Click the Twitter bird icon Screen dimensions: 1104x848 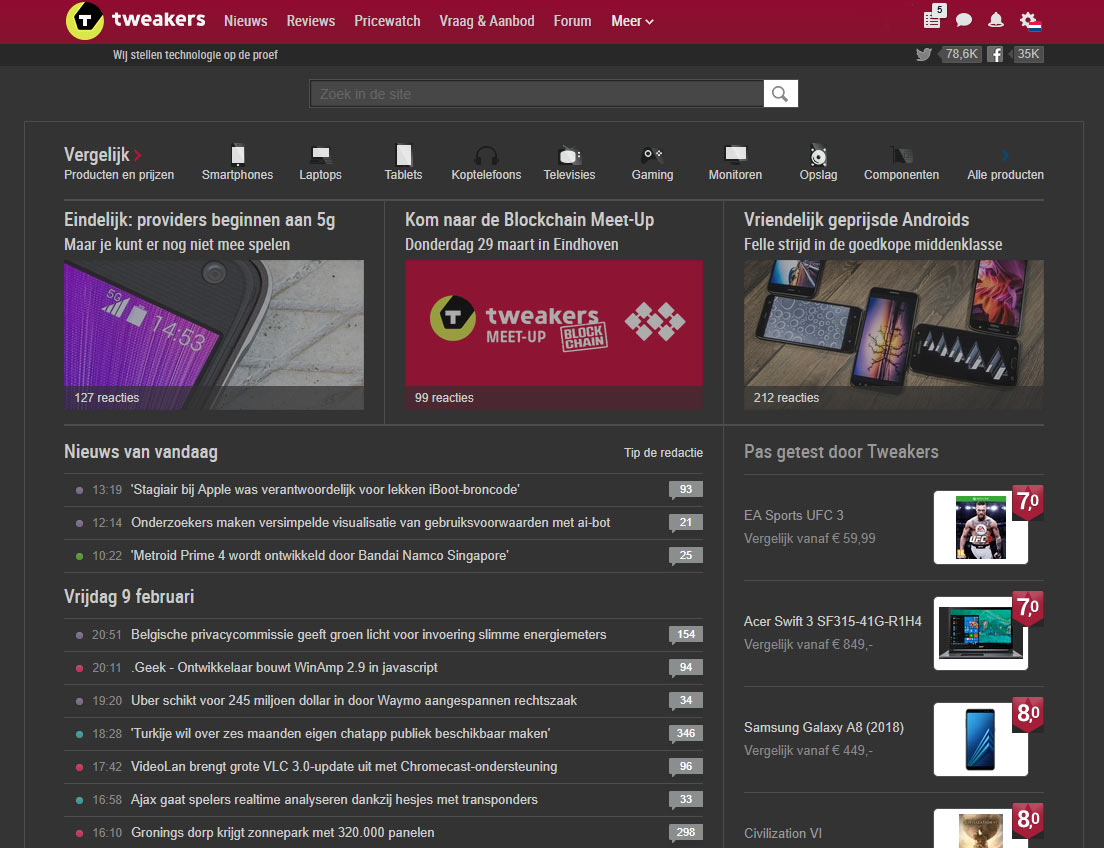pos(924,54)
